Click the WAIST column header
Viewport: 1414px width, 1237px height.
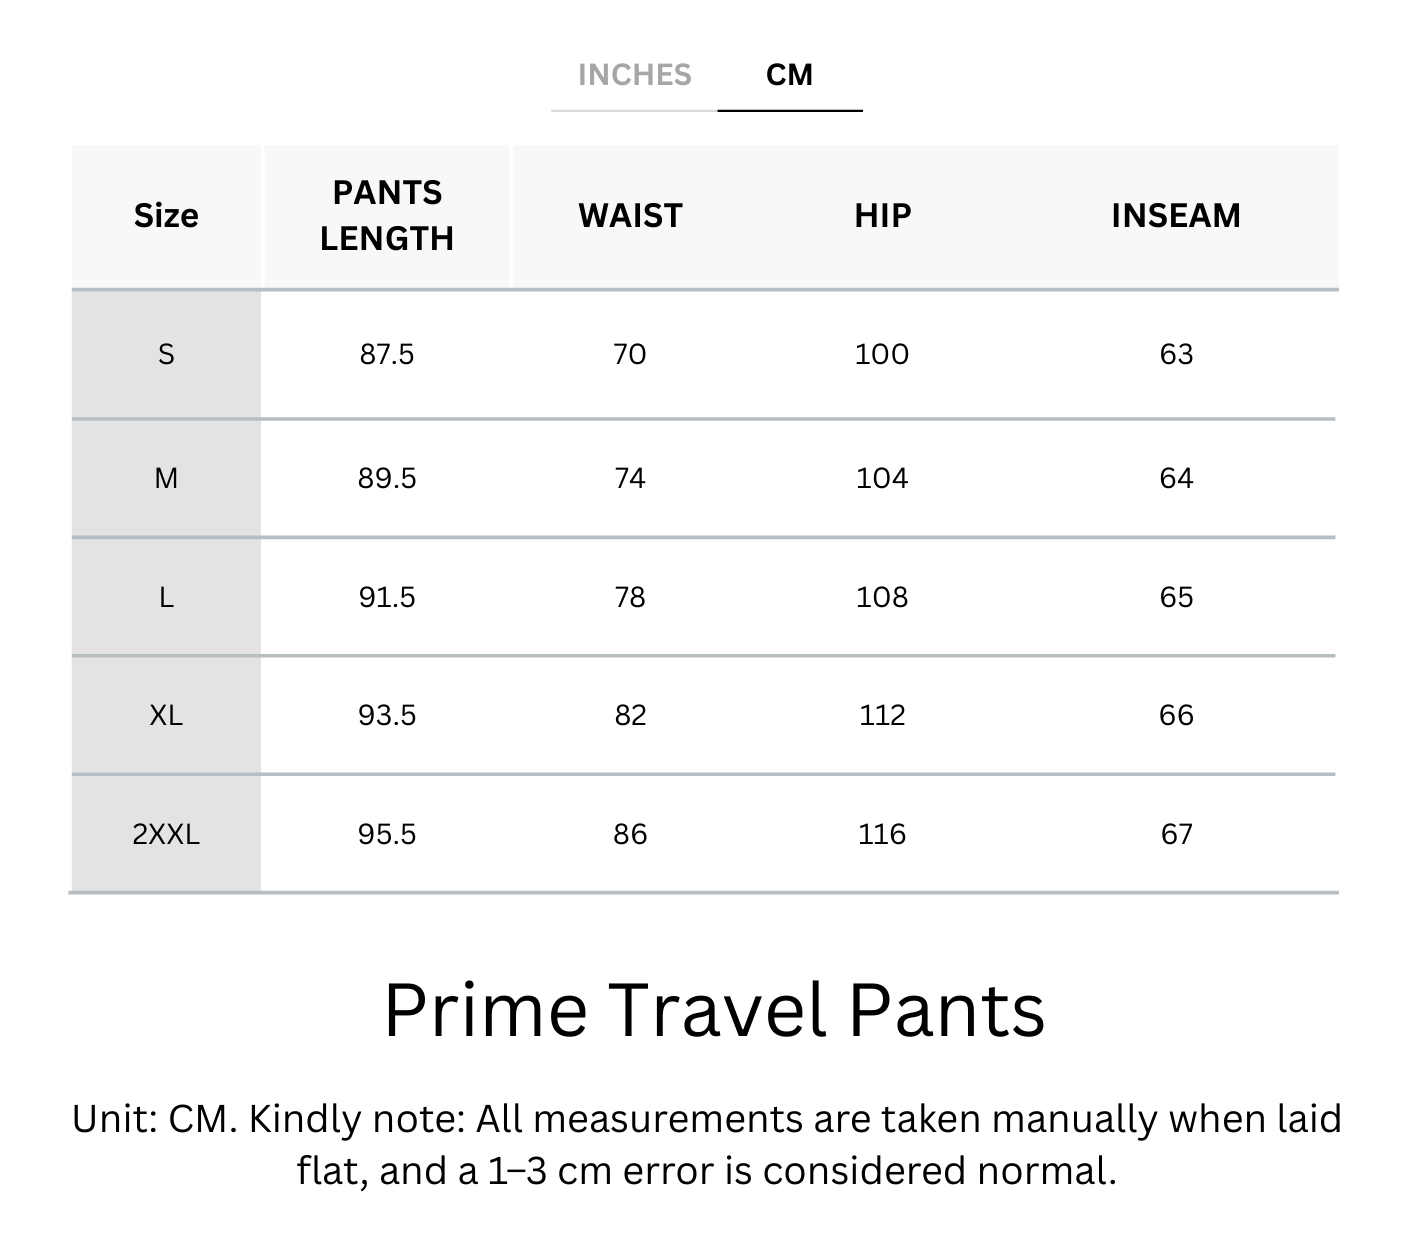click(630, 216)
